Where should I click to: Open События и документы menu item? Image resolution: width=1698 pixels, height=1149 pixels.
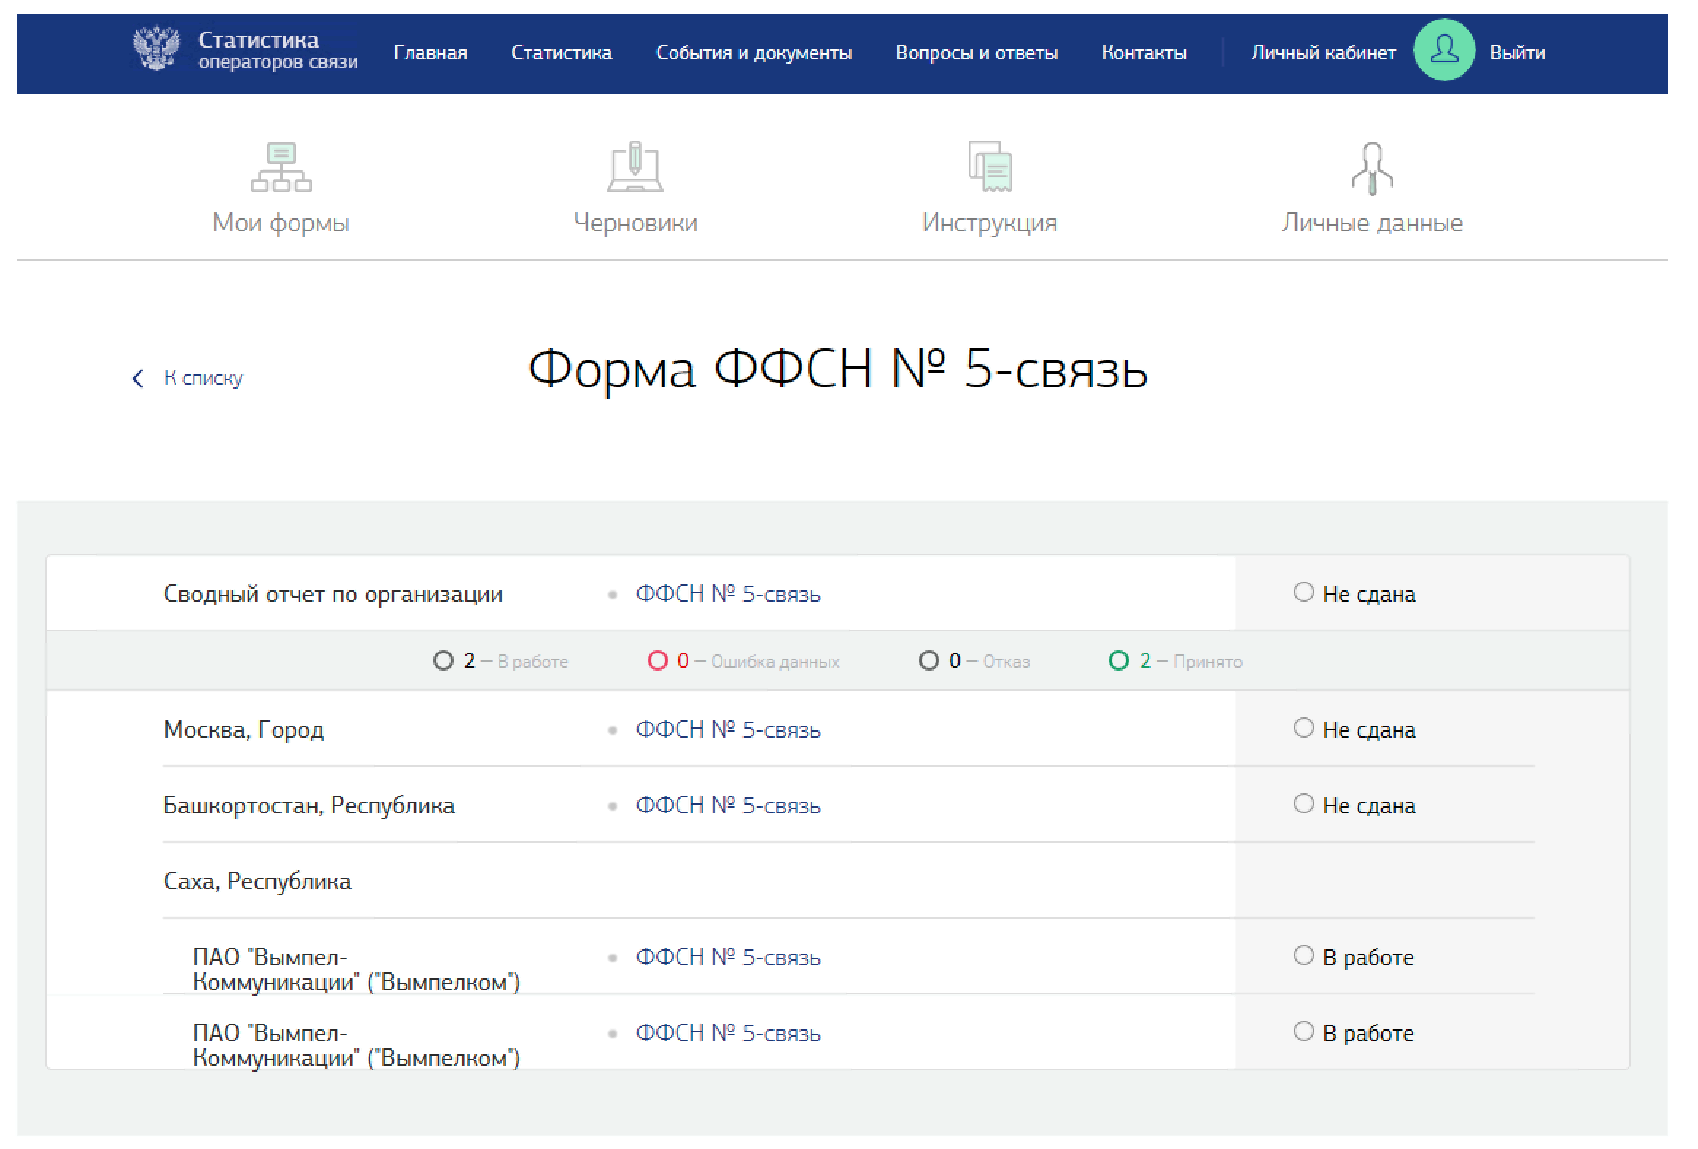coord(753,53)
